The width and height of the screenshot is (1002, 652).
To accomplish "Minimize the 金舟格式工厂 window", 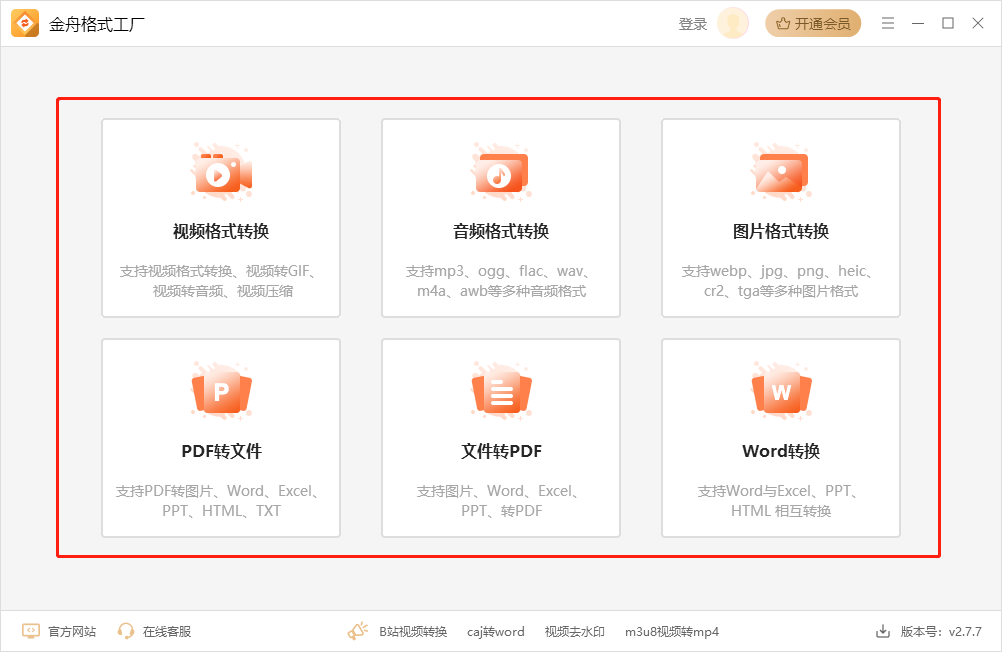I will (918, 24).
